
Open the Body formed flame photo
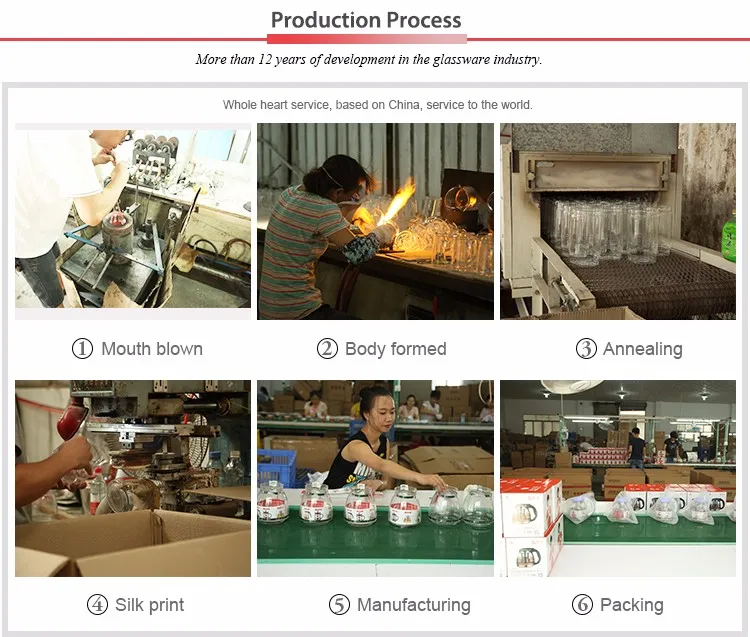coord(375,221)
